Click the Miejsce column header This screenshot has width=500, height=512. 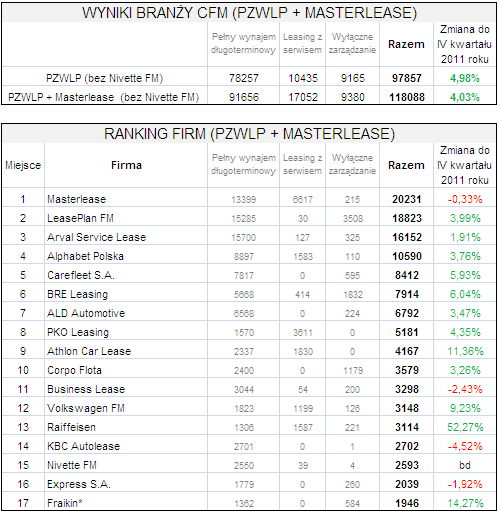tap(23, 165)
